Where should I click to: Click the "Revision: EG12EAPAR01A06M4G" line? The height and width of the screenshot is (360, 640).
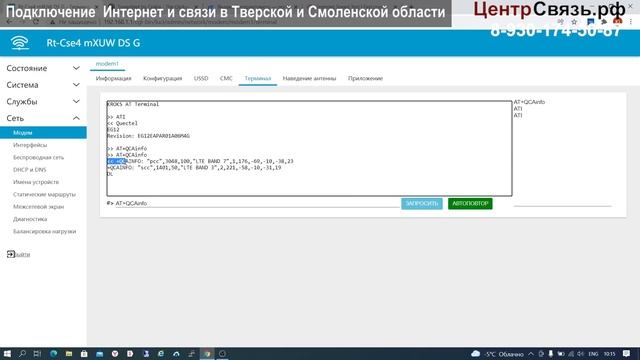click(x=149, y=136)
